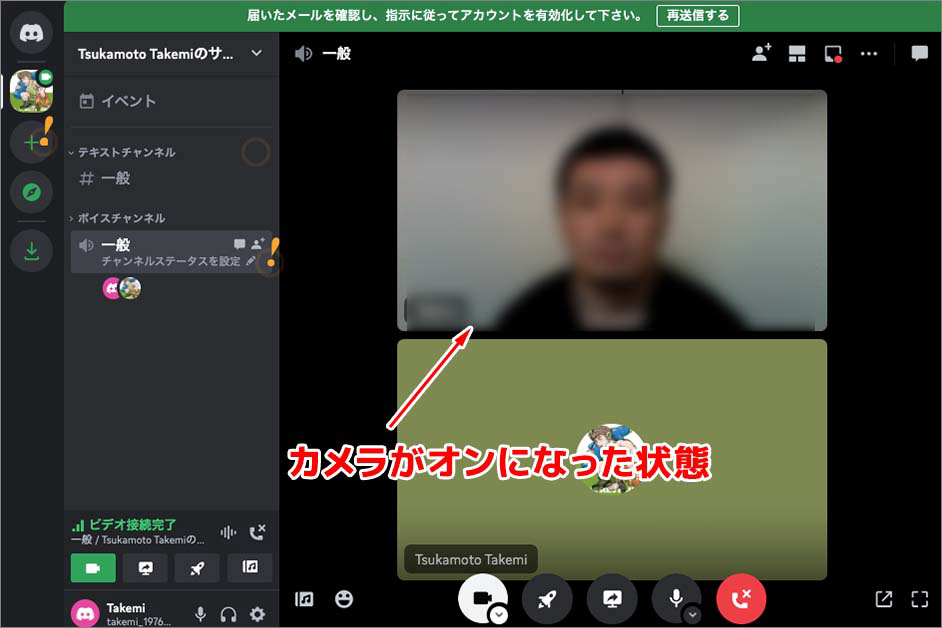Screen dimensions: 942x628
Task: Mute microphone in user panel
Action: [x=201, y=614]
